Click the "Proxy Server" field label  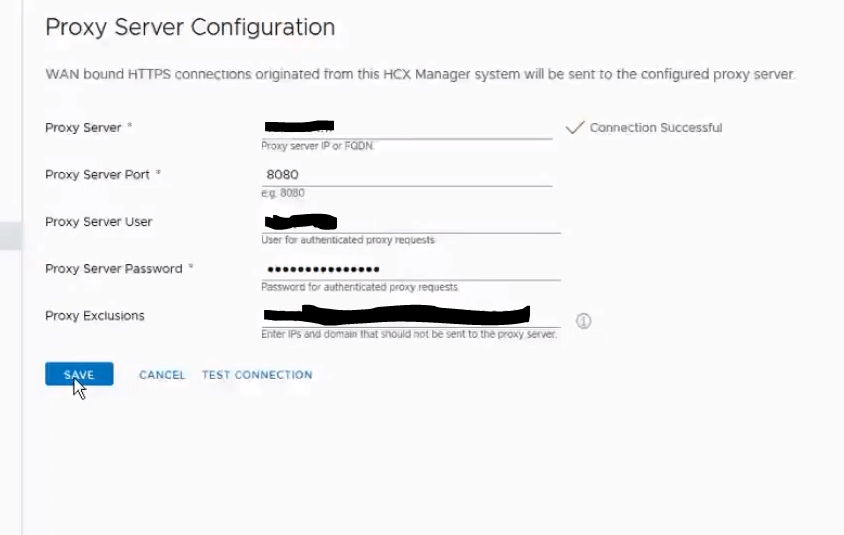[x=83, y=128]
